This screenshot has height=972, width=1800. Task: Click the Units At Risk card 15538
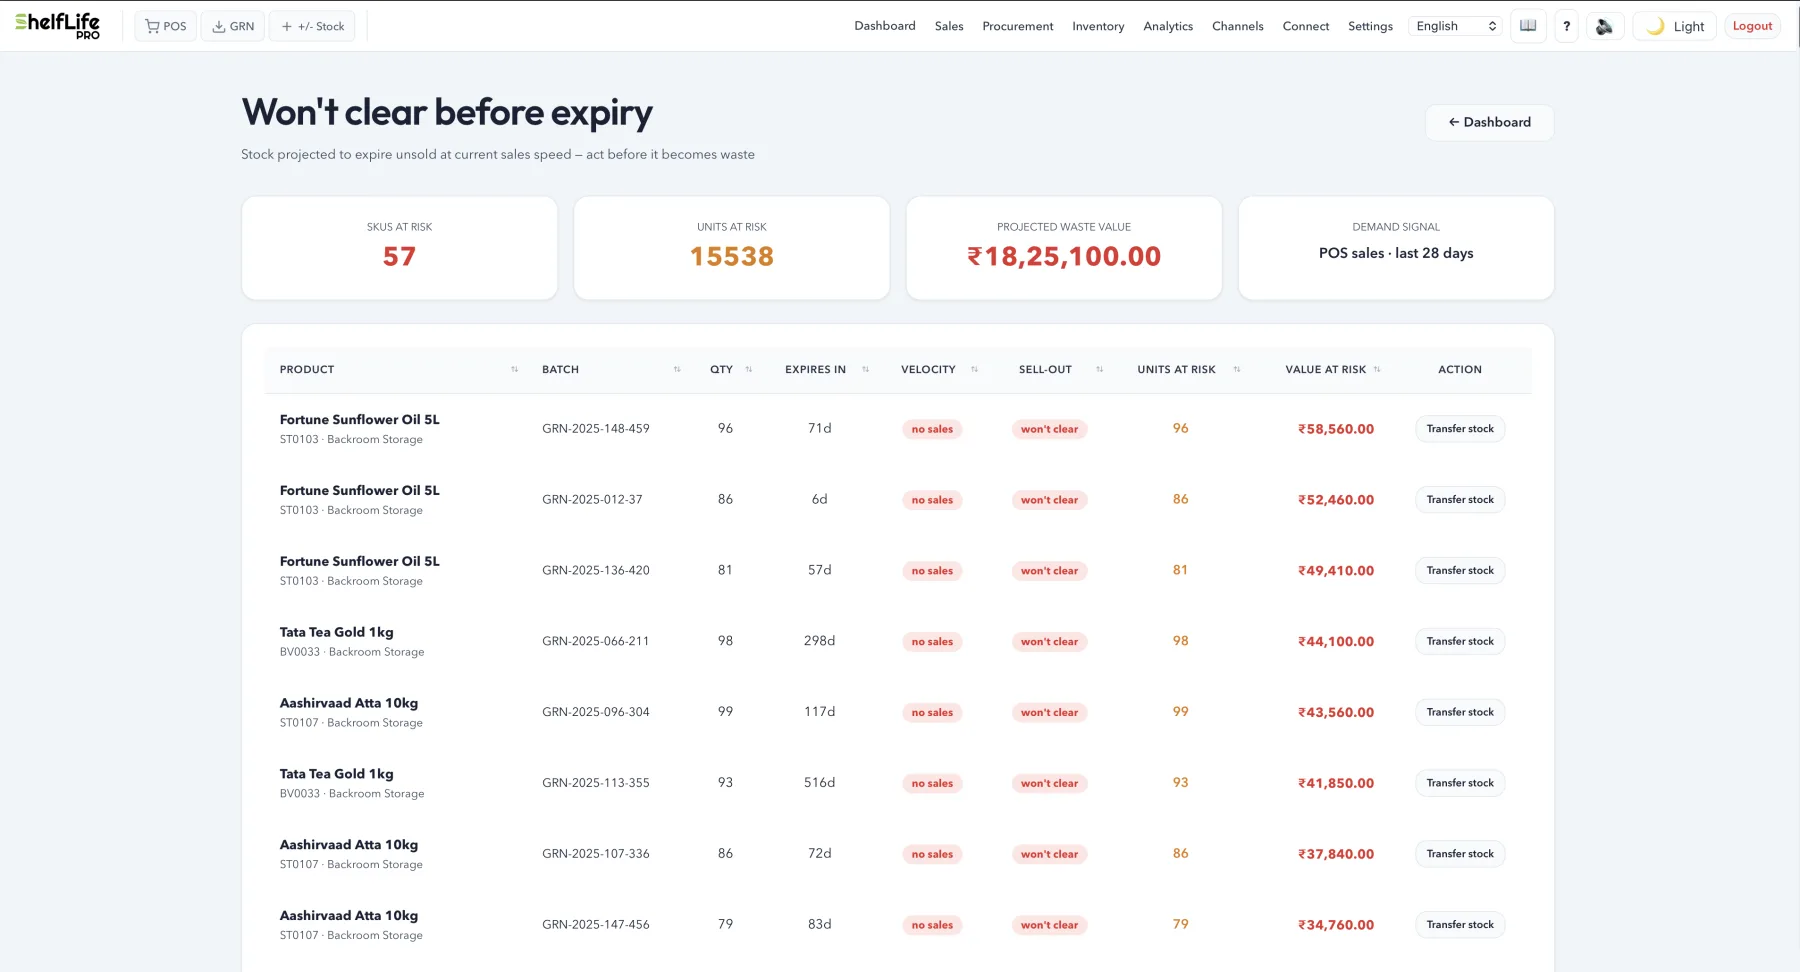point(732,248)
